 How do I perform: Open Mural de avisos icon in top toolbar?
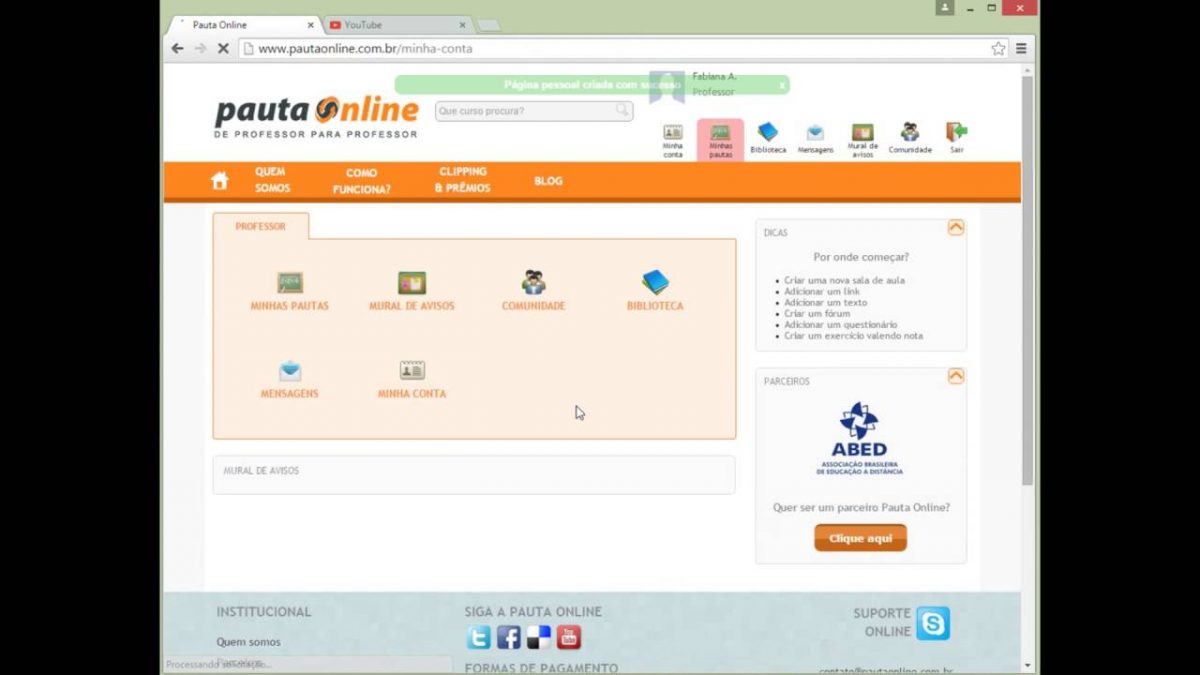click(862, 141)
